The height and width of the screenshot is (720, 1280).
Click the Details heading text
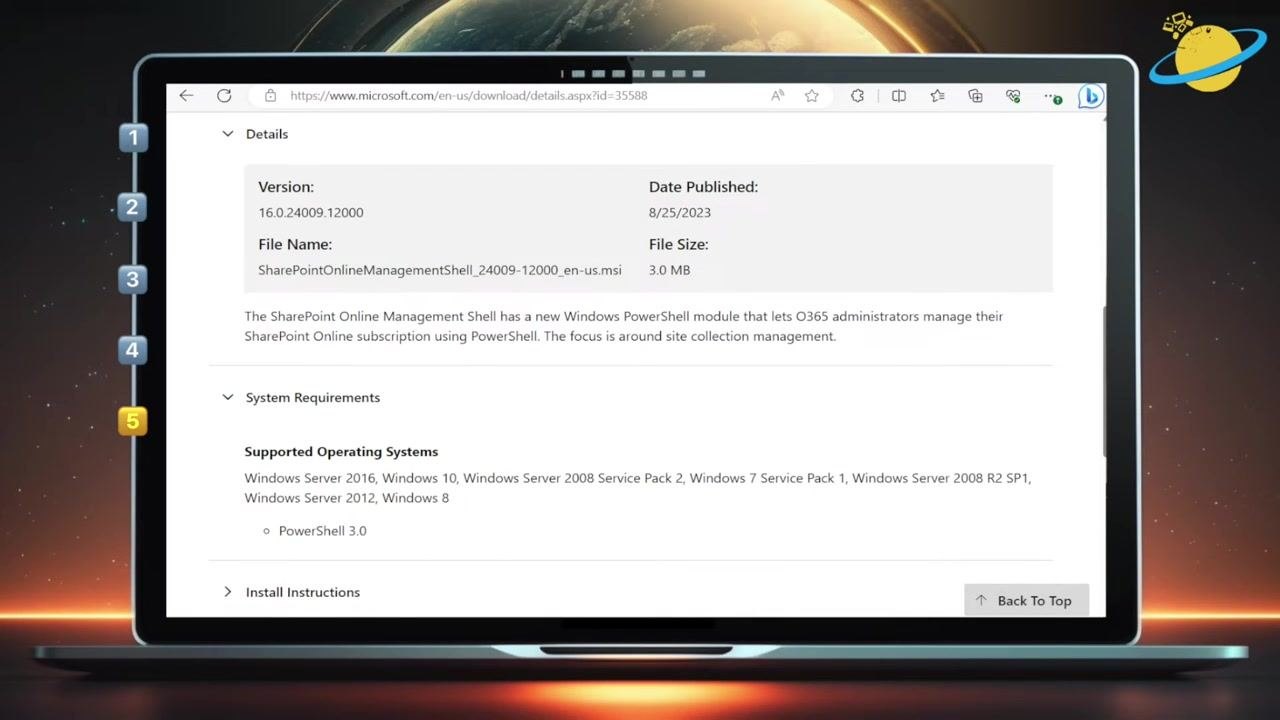tap(267, 134)
